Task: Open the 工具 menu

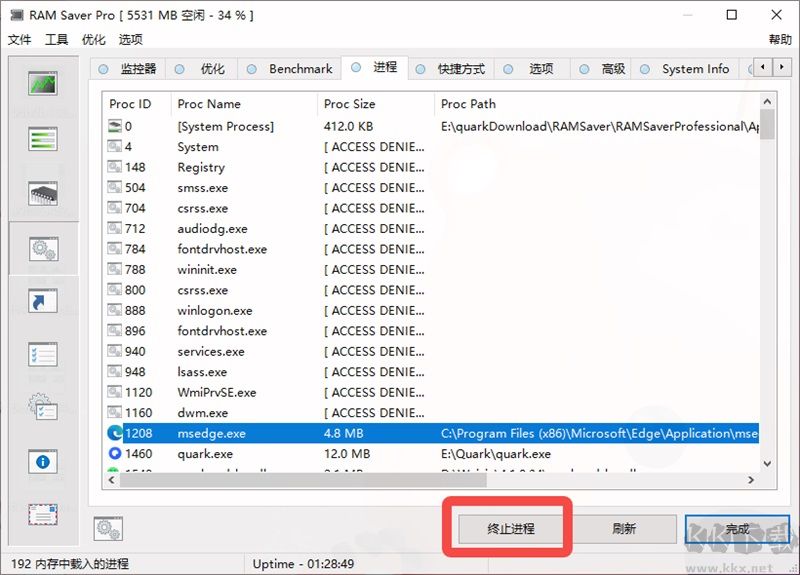Action: 56,39
